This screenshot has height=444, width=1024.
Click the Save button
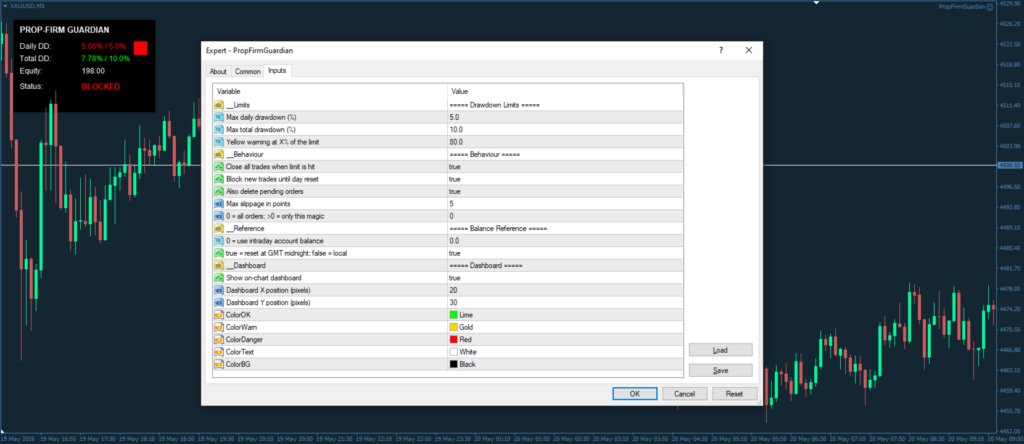pos(720,370)
